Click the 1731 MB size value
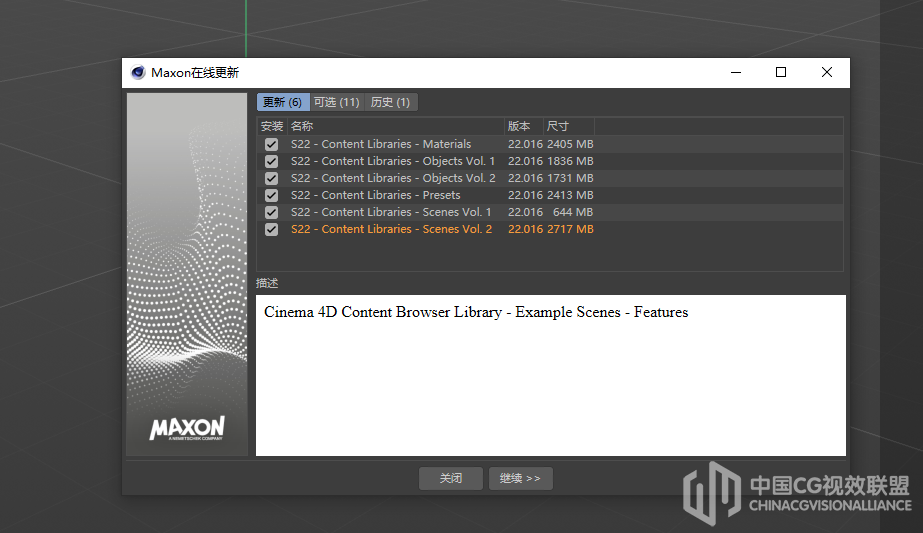This screenshot has height=533, width=923. pyautogui.click(x=570, y=178)
